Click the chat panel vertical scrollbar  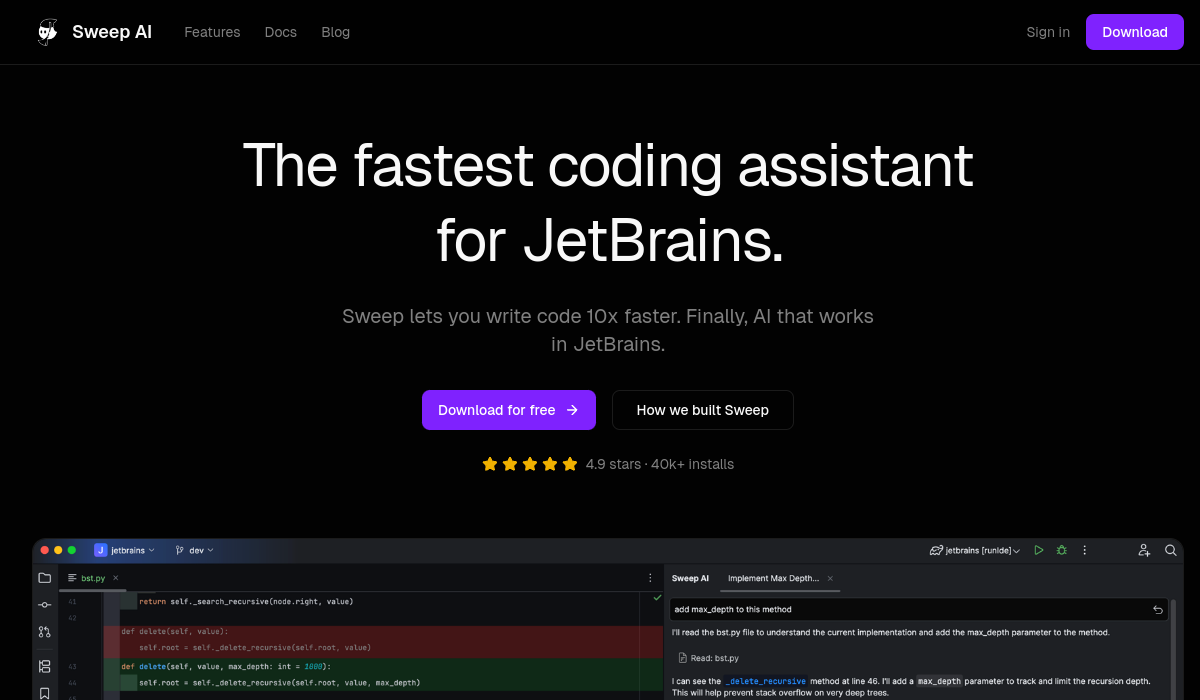pos(1174,650)
